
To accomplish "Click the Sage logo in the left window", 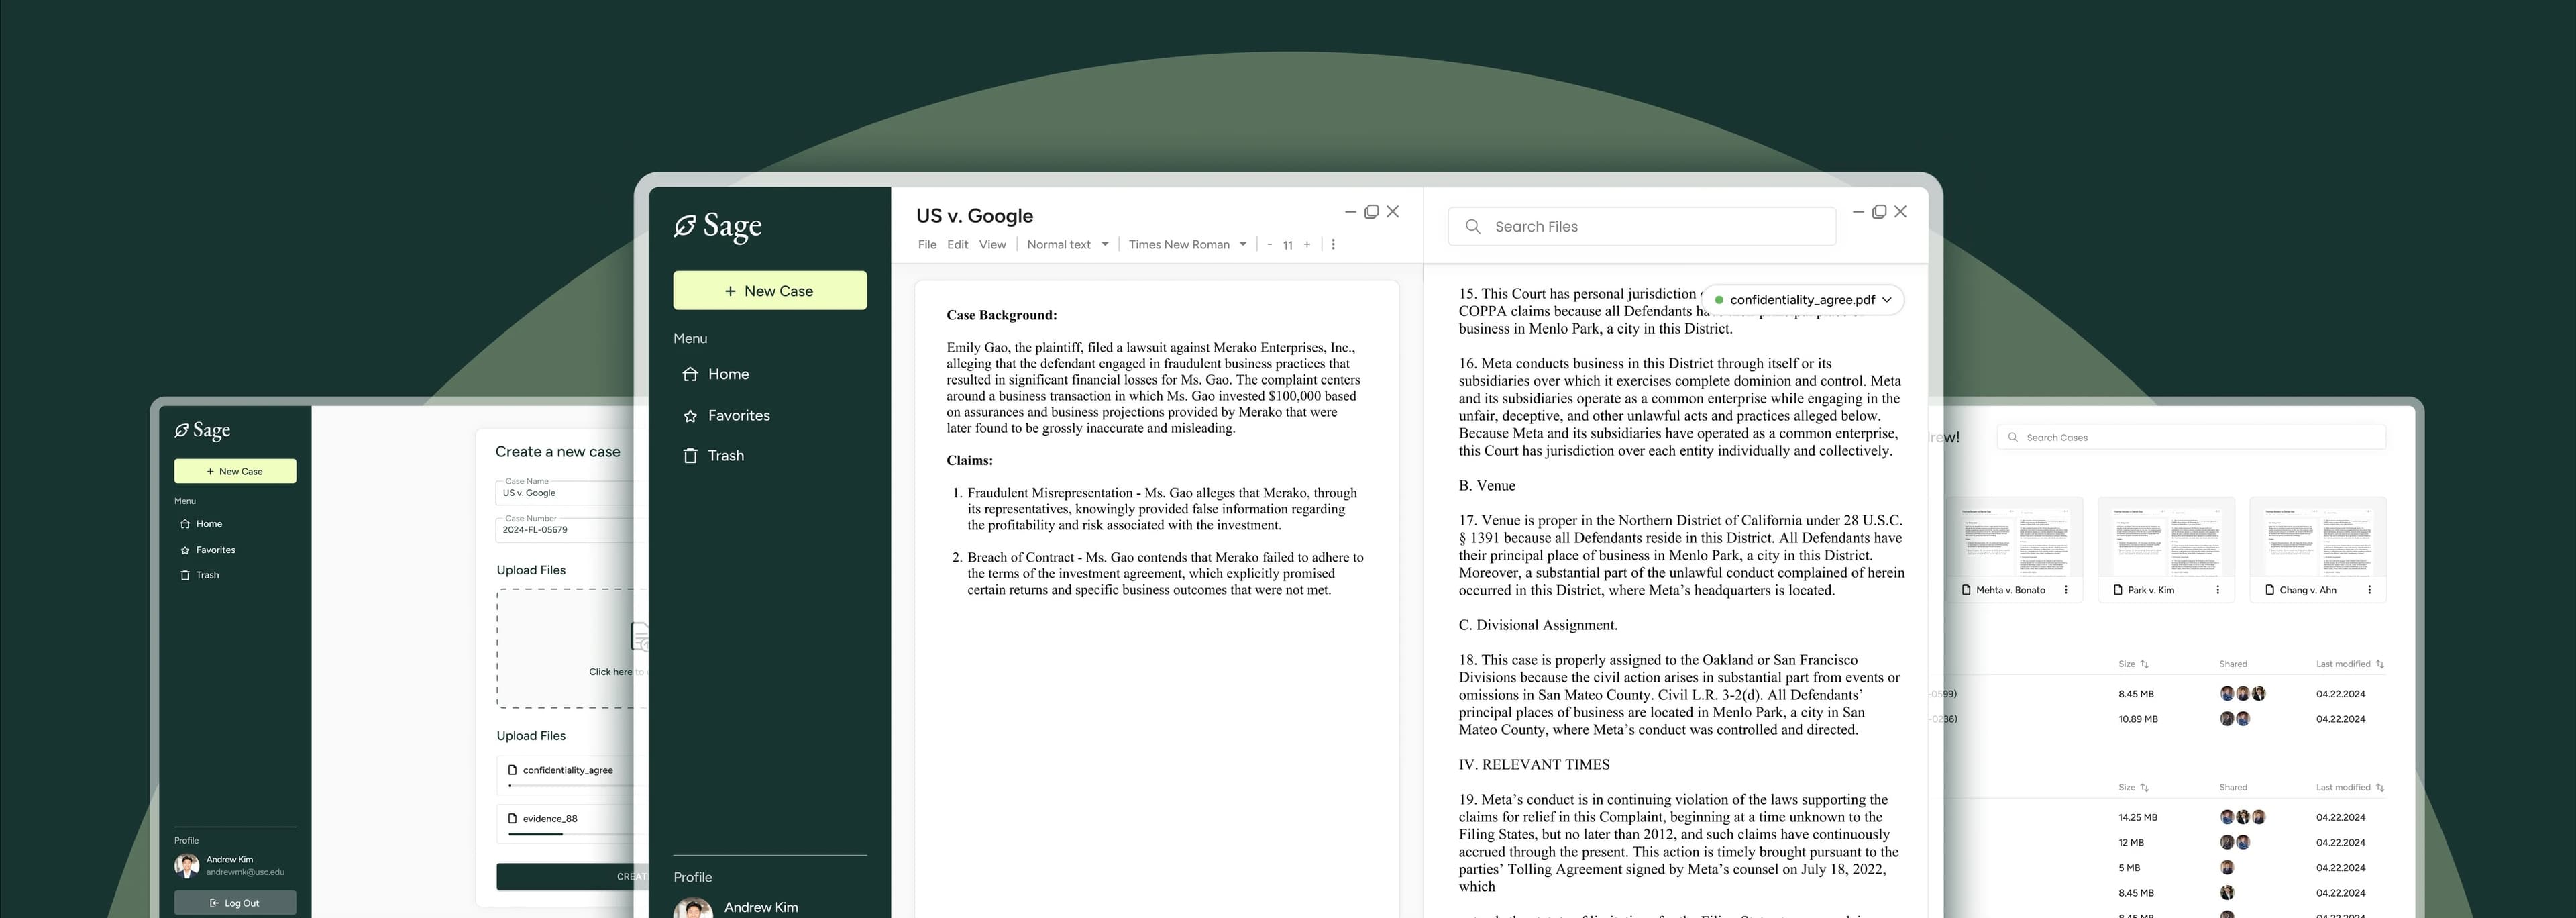I will tap(202, 430).
